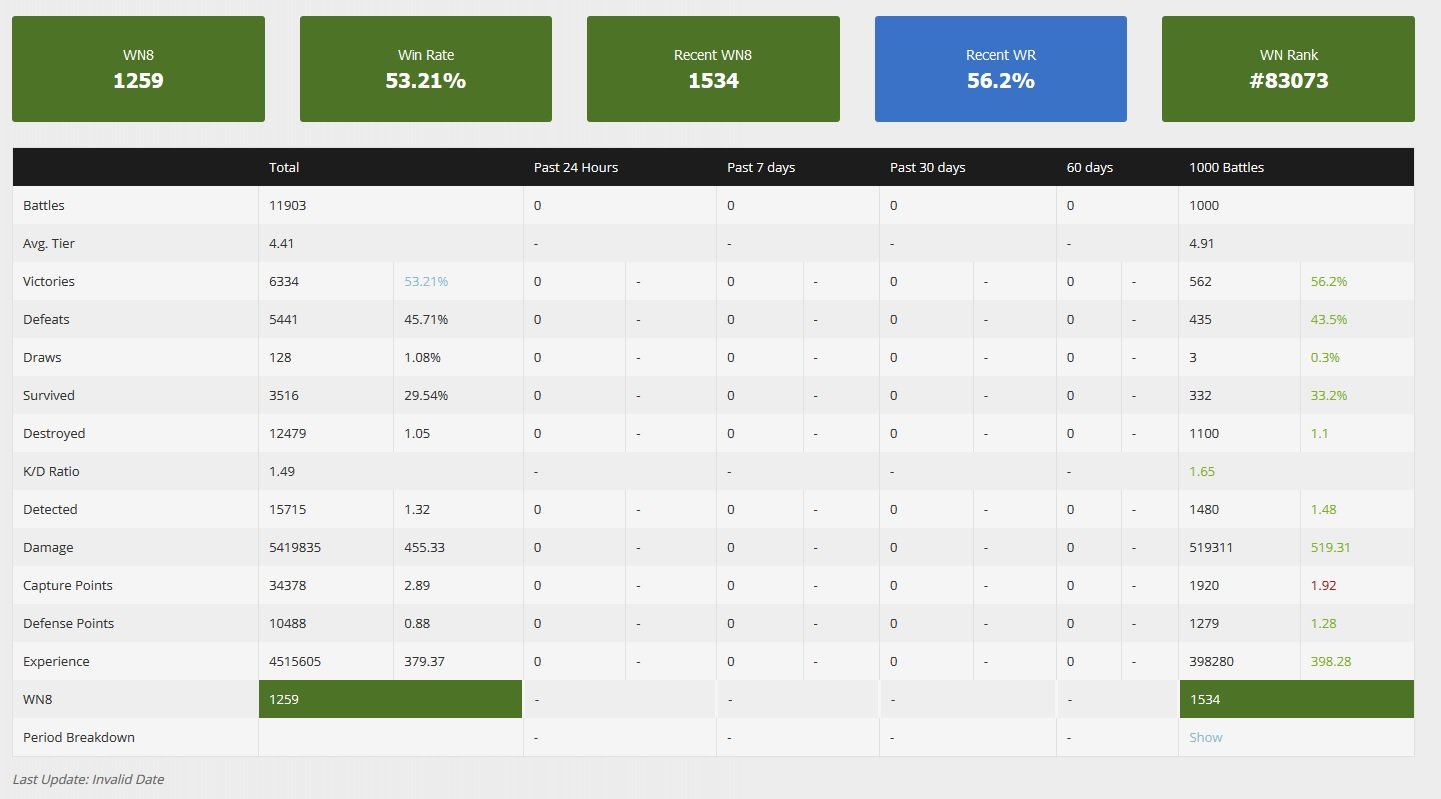Click the red 1.92 capture points value
The height and width of the screenshot is (799, 1441).
pyautogui.click(x=1323, y=585)
